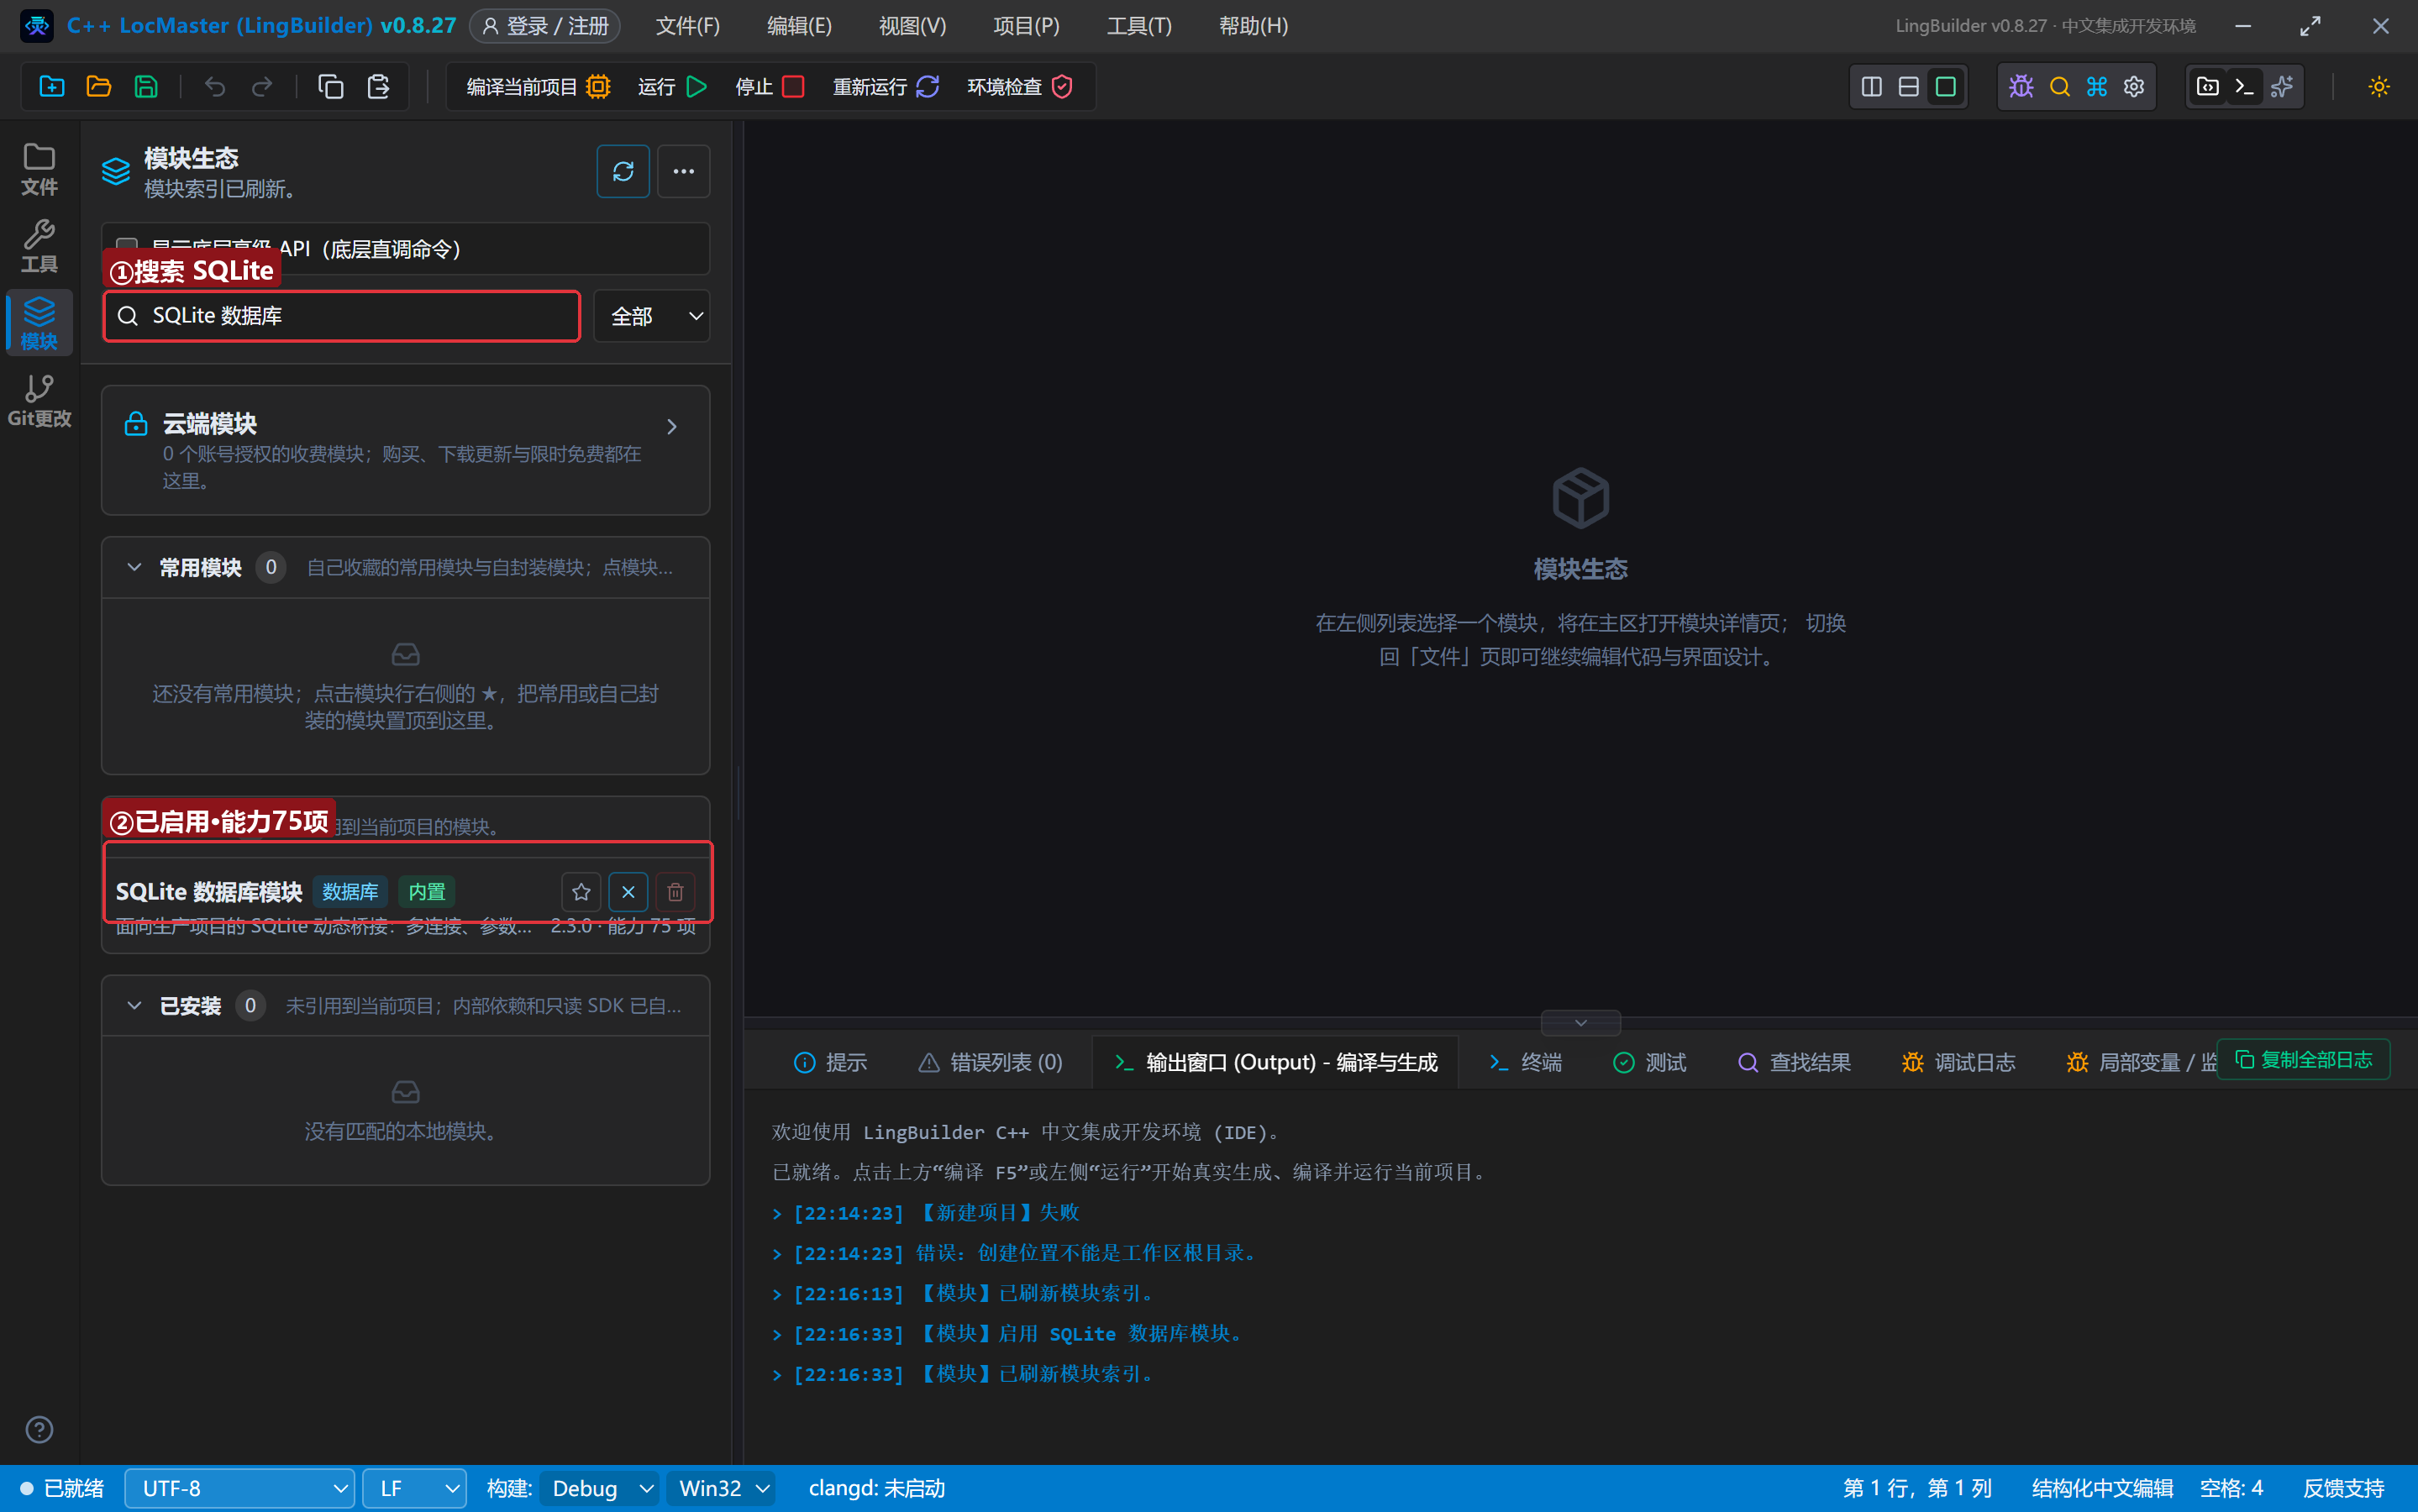2418x1512 pixels.
Task: Open the 文件(F) menu
Action: click(x=687, y=26)
